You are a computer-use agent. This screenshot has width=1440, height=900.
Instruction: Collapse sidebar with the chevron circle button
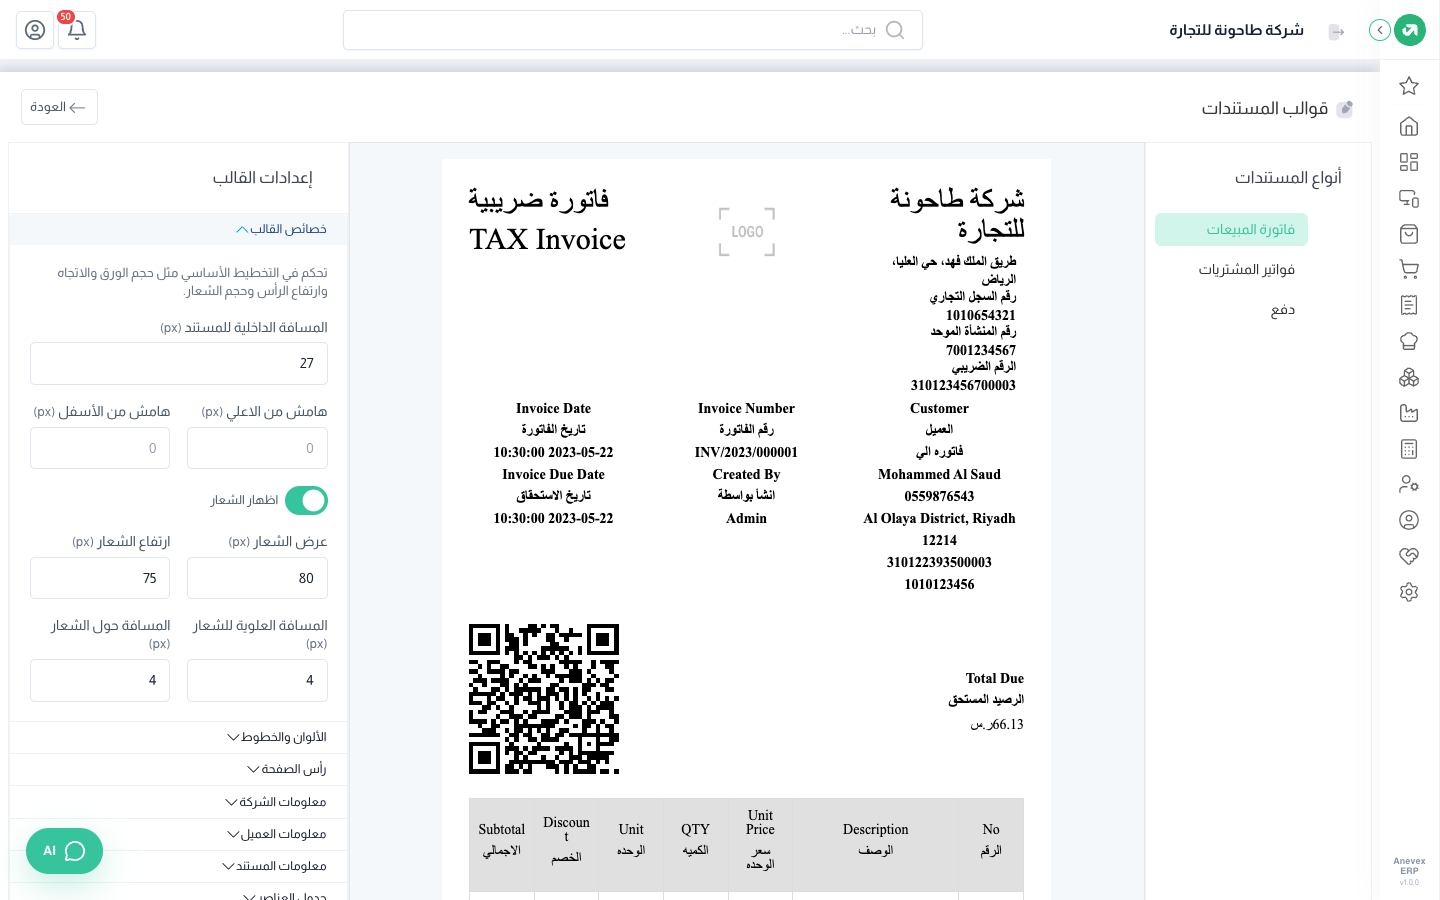[1380, 30]
